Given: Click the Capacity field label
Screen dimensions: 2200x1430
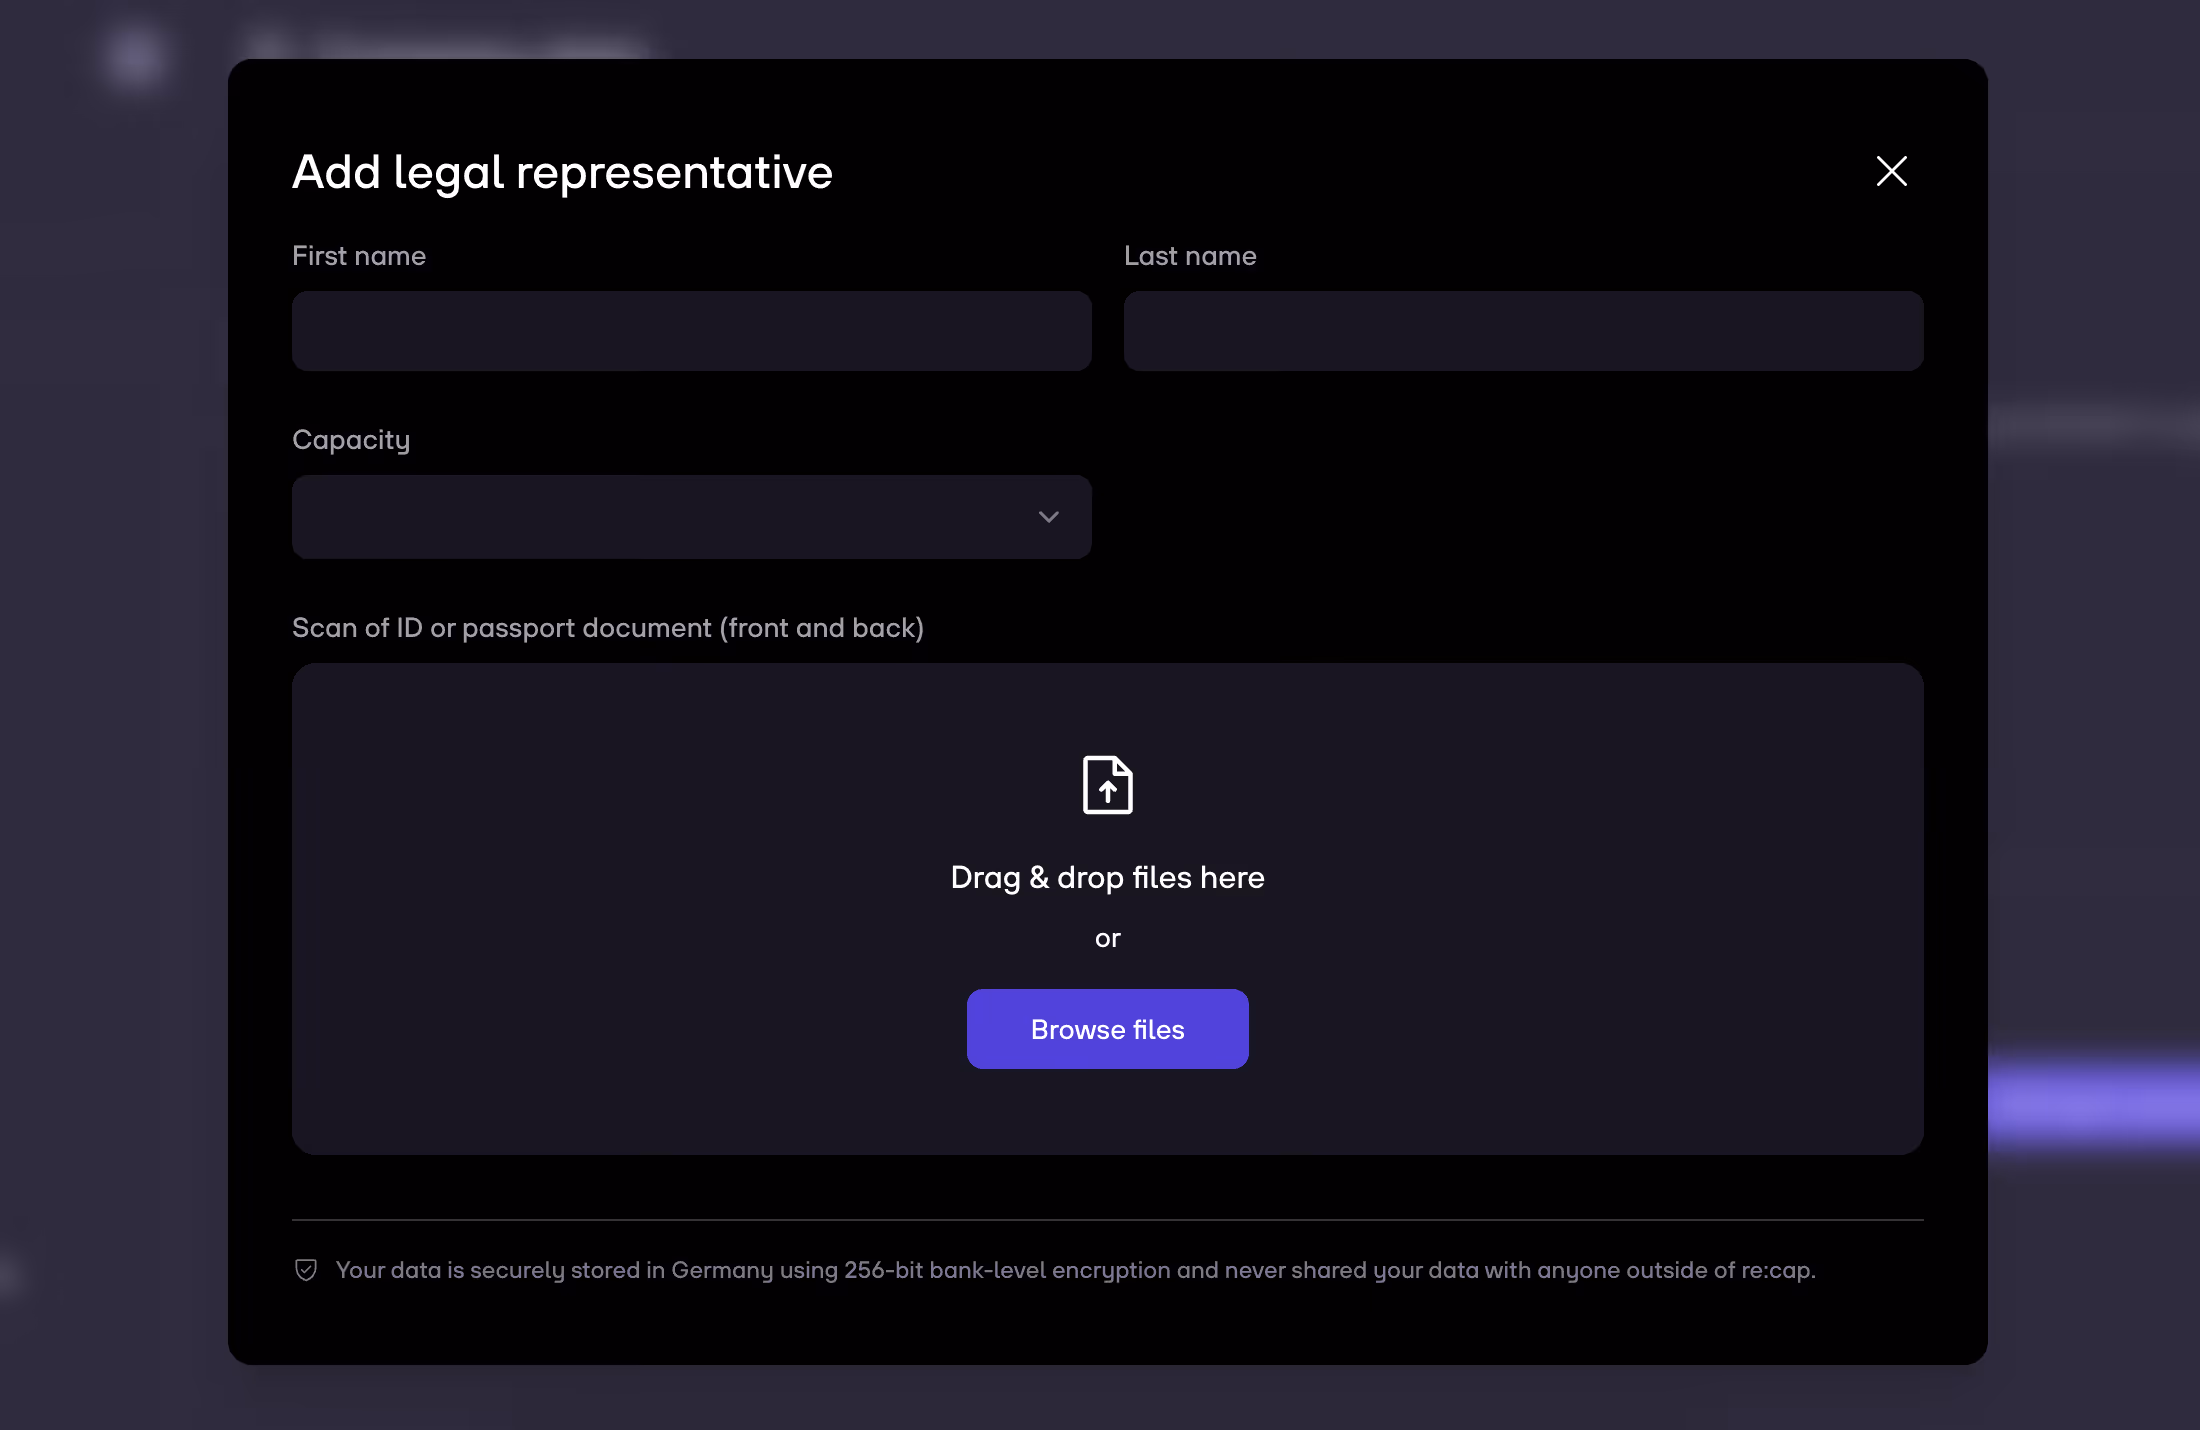Looking at the screenshot, I should coord(350,440).
